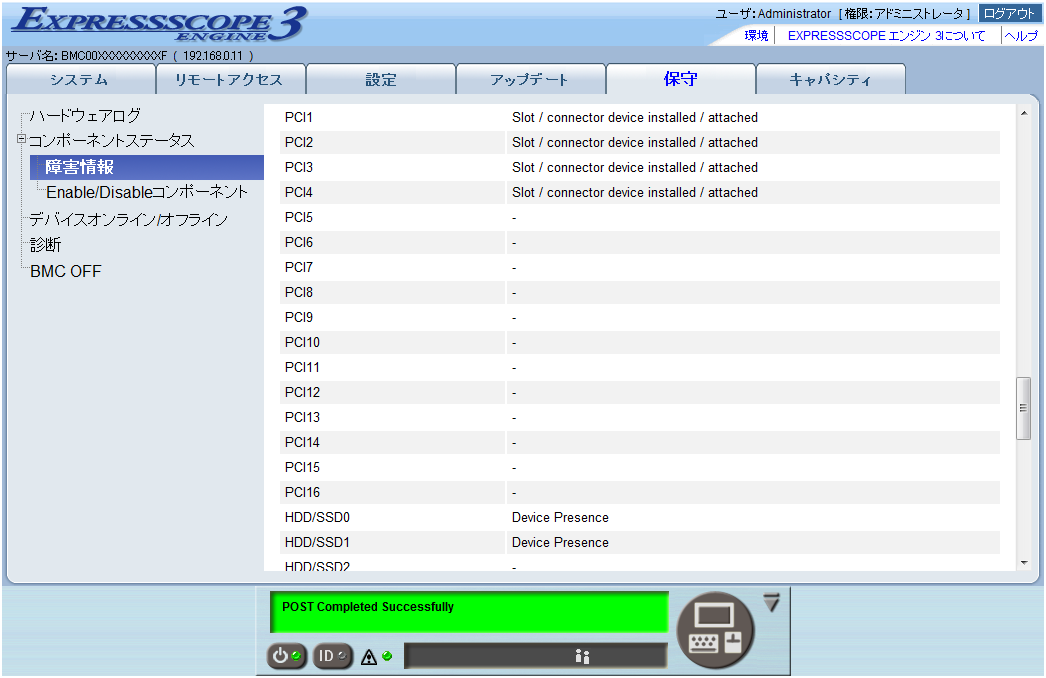Screen dimensions: 1046x678
Task: Click the EXPRESSSCOPE Engine 3 logo
Action: click(160, 24)
